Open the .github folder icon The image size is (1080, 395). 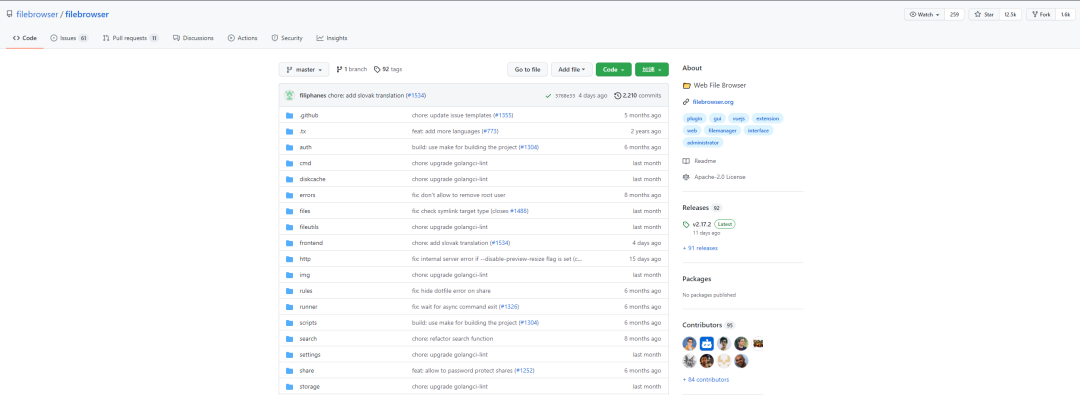click(x=289, y=115)
